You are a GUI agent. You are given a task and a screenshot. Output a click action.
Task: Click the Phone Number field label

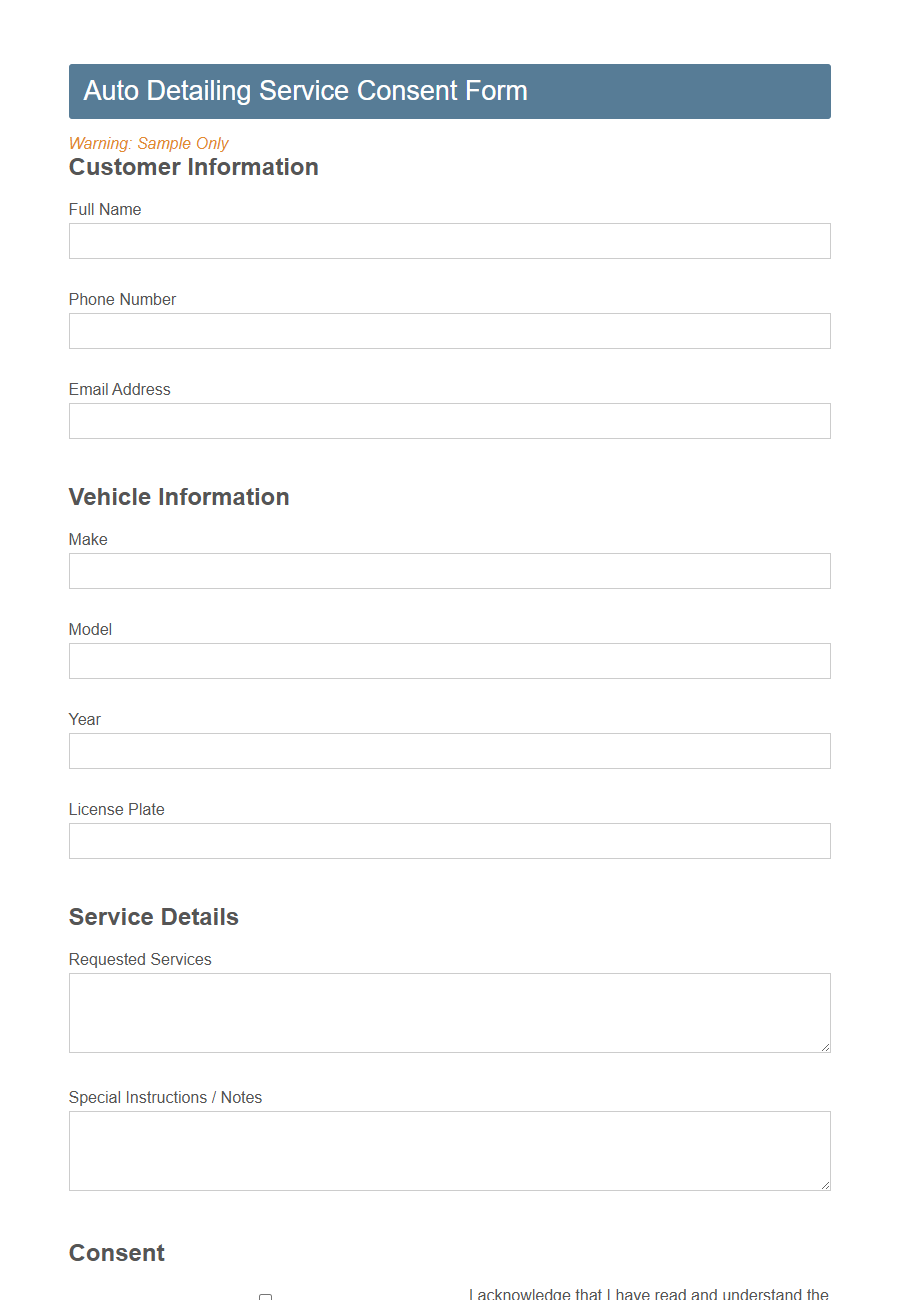(122, 299)
